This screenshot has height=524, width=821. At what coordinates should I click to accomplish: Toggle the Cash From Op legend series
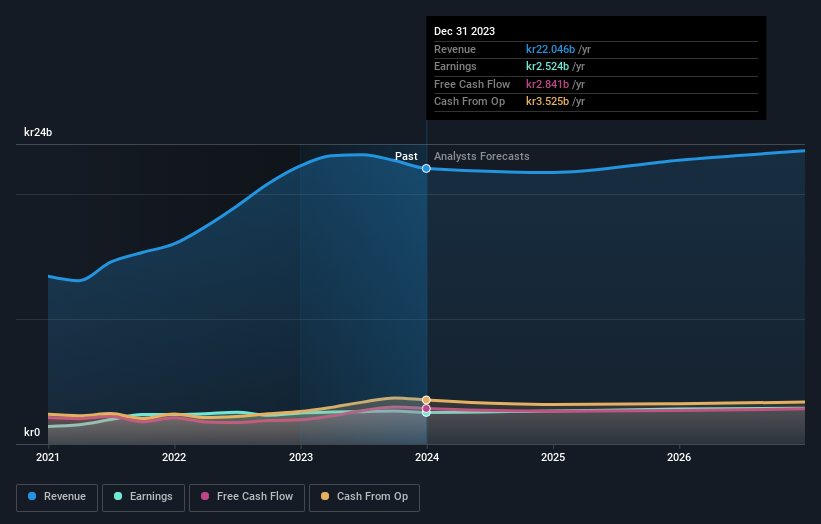point(364,497)
